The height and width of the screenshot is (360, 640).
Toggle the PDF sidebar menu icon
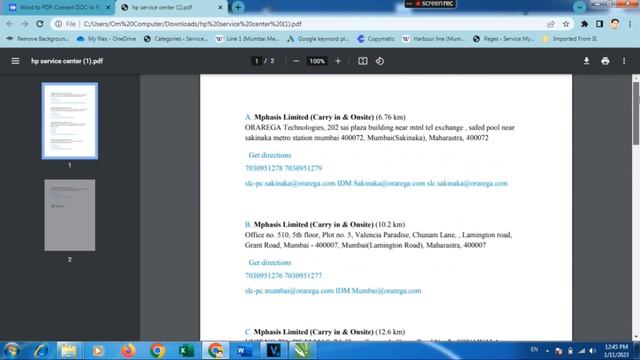point(15,61)
